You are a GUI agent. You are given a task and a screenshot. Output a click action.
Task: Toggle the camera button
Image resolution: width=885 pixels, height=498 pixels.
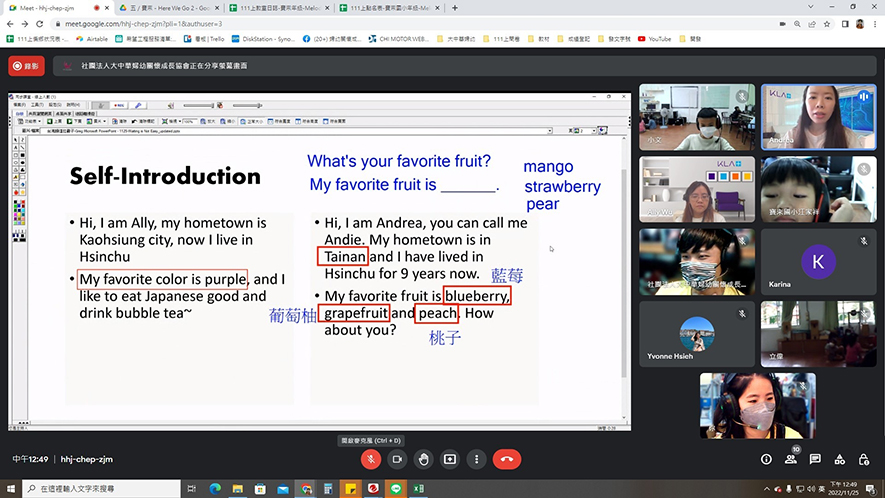pyautogui.click(x=397, y=459)
